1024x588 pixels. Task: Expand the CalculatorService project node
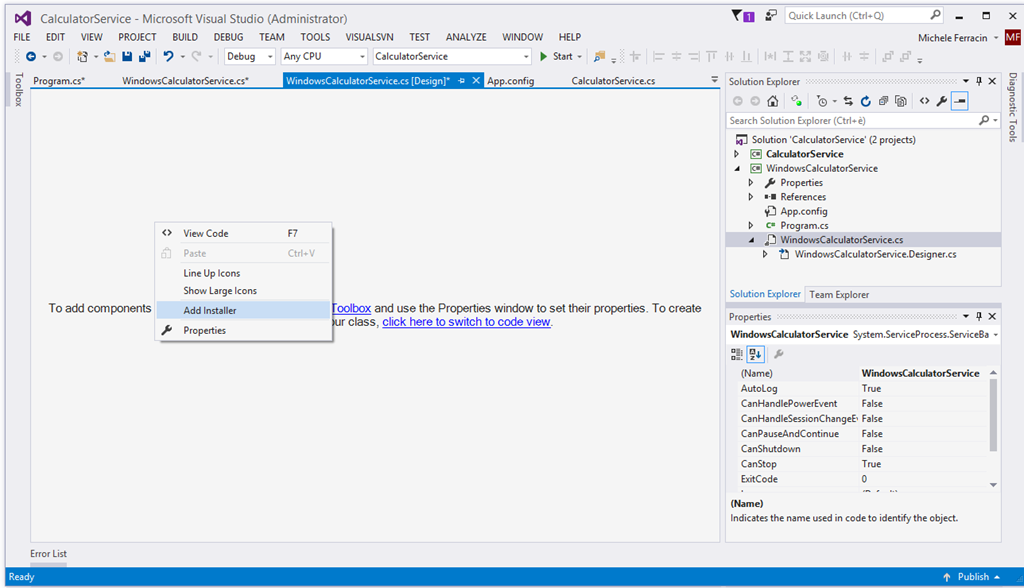[737, 154]
